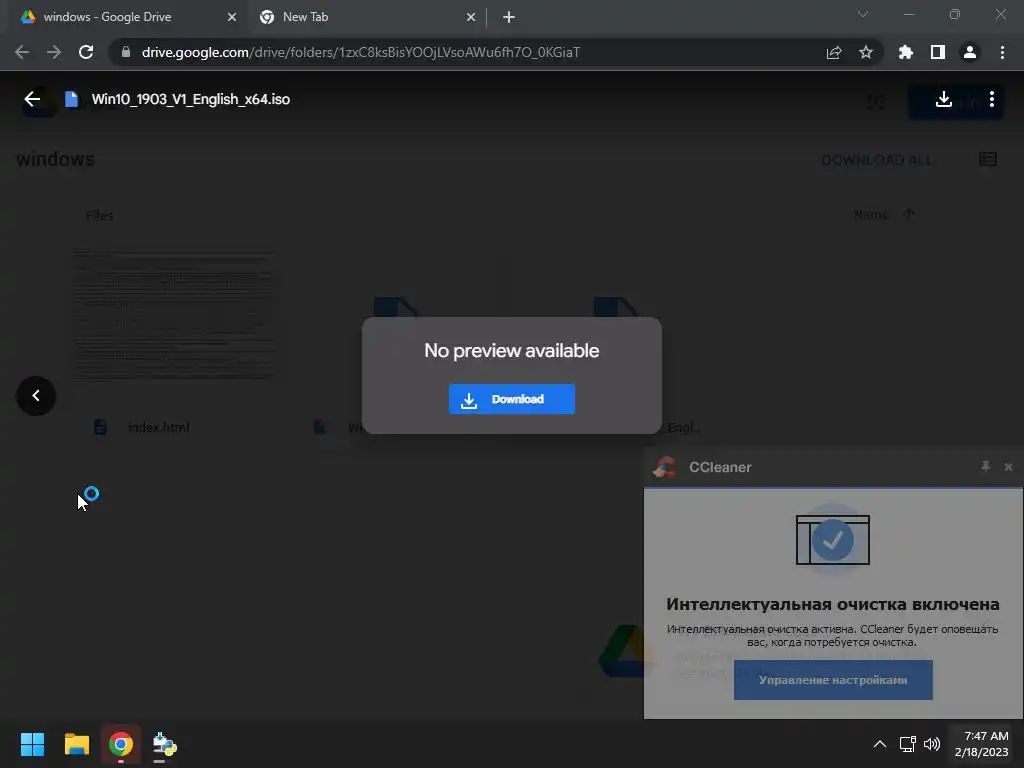The width and height of the screenshot is (1024, 768).
Task: Sort by Name column header
Action: tap(871, 215)
